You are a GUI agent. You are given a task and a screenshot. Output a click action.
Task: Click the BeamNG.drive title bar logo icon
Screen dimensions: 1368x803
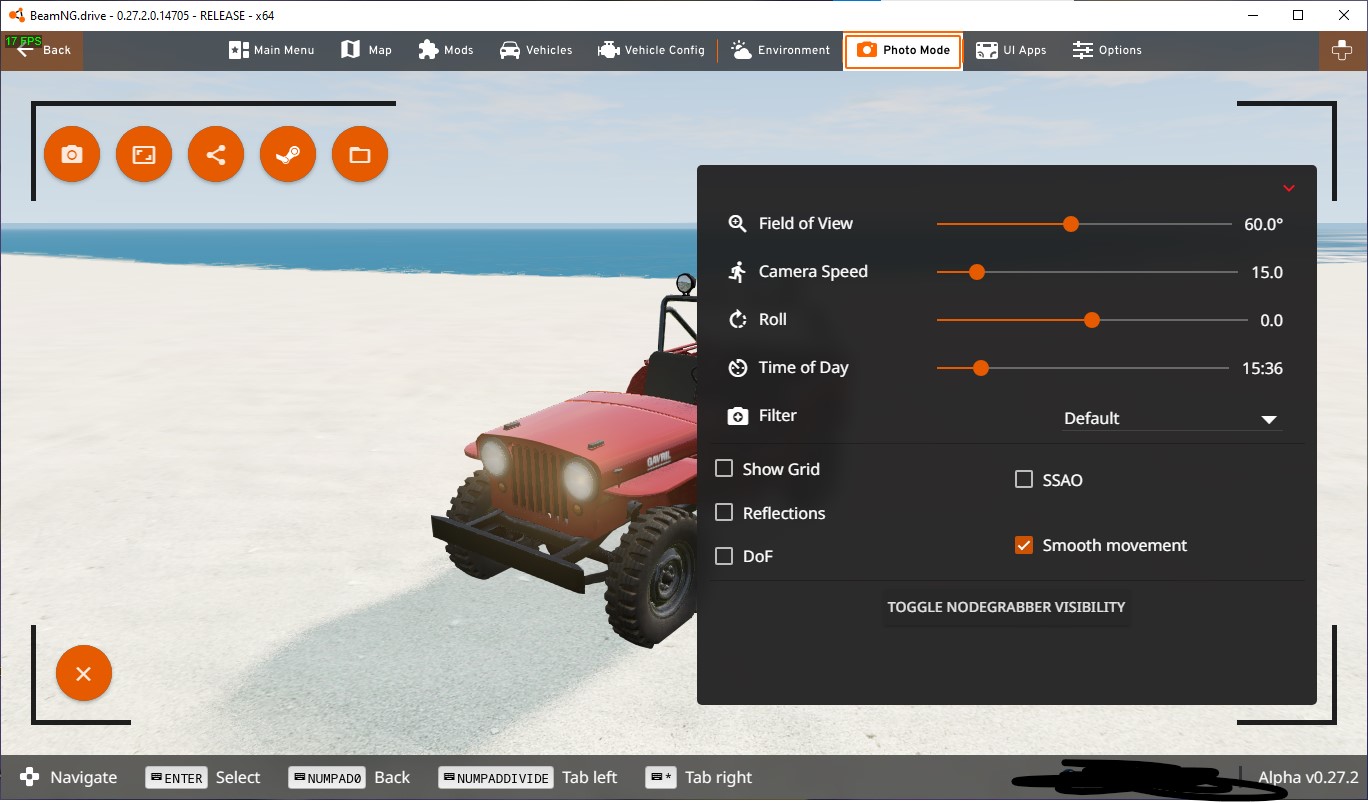coord(16,15)
